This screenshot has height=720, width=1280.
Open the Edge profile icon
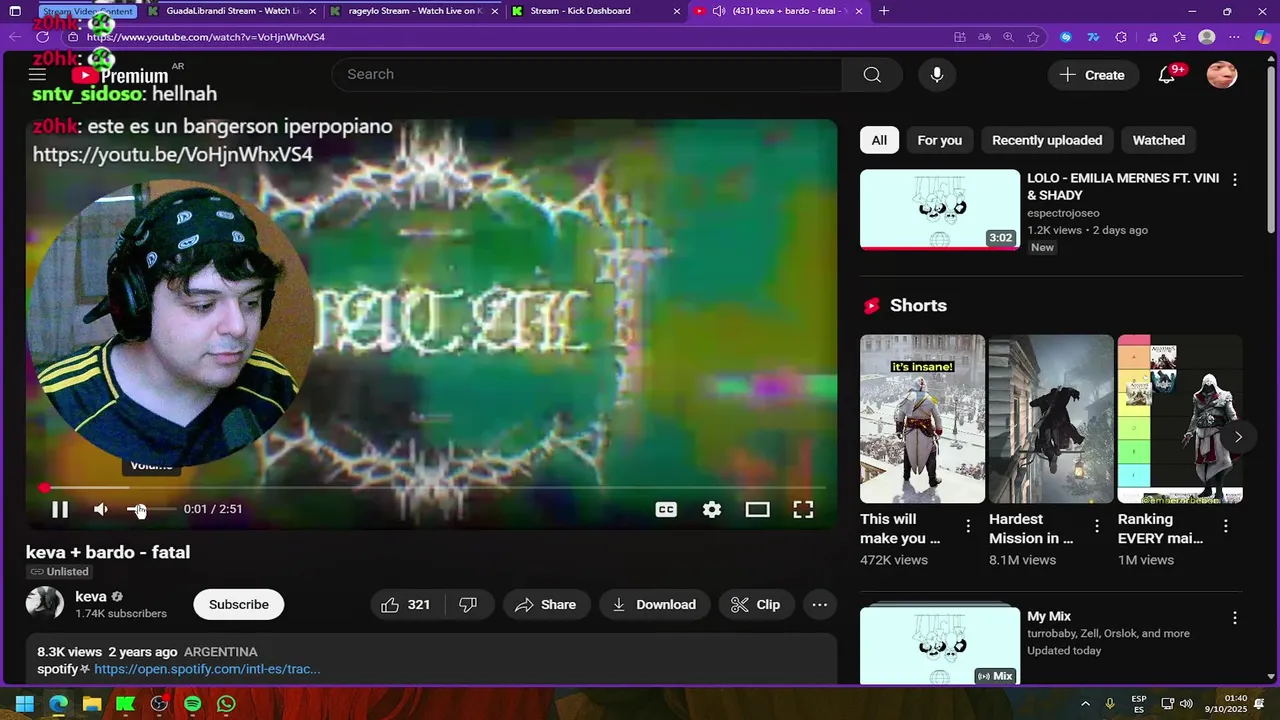[x=1207, y=37]
